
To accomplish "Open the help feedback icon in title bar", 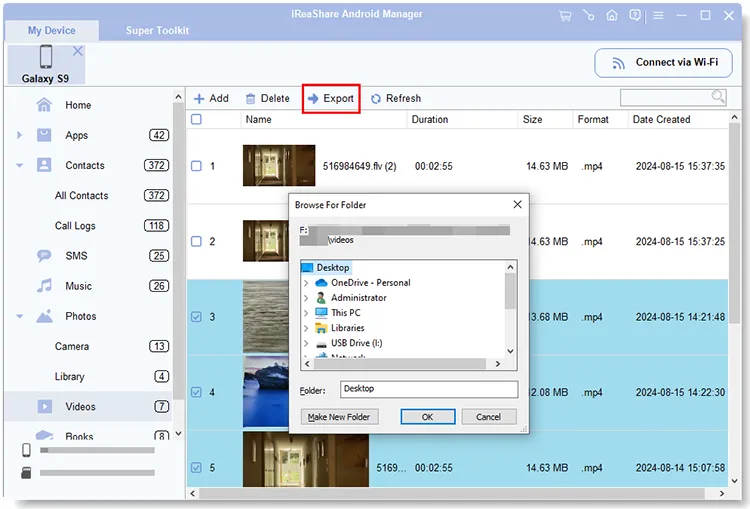I will pos(635,16).
